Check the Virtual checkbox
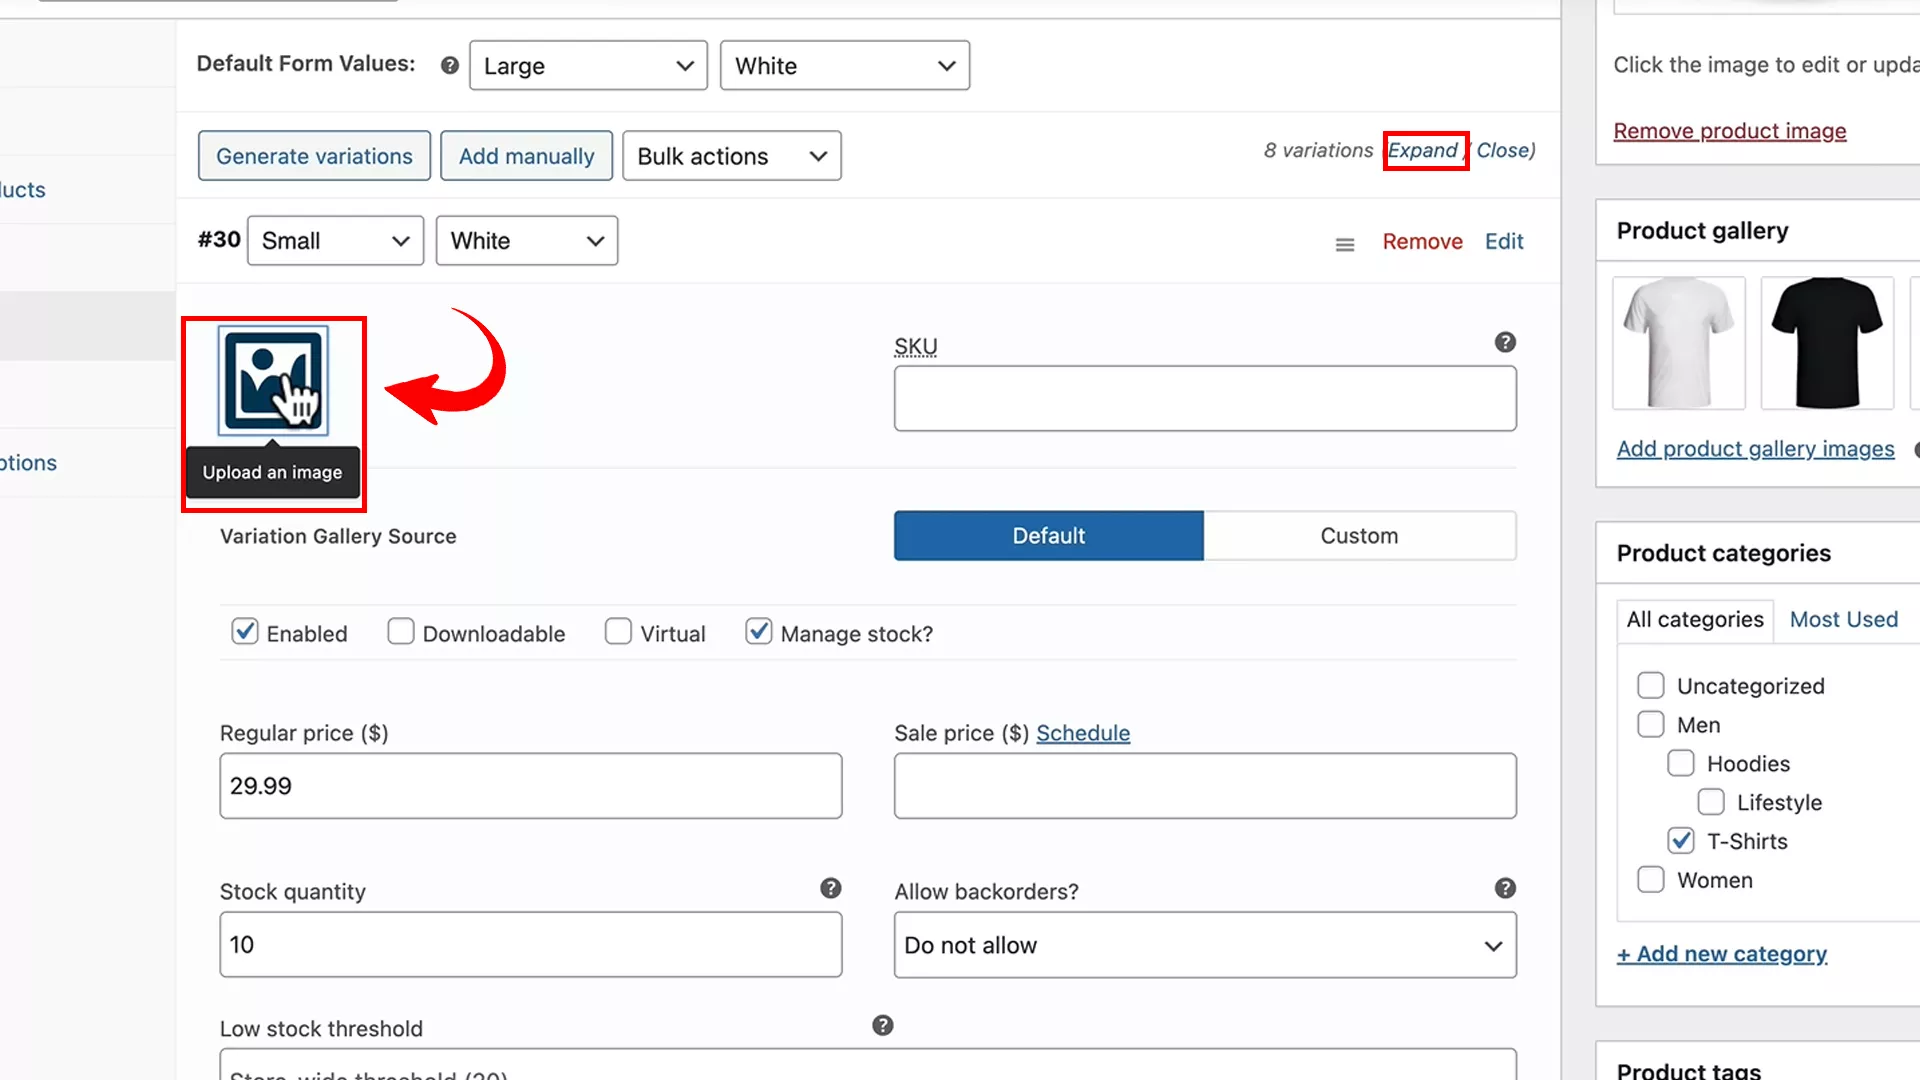This screenshot has width=1920, height=1080. 618,631
